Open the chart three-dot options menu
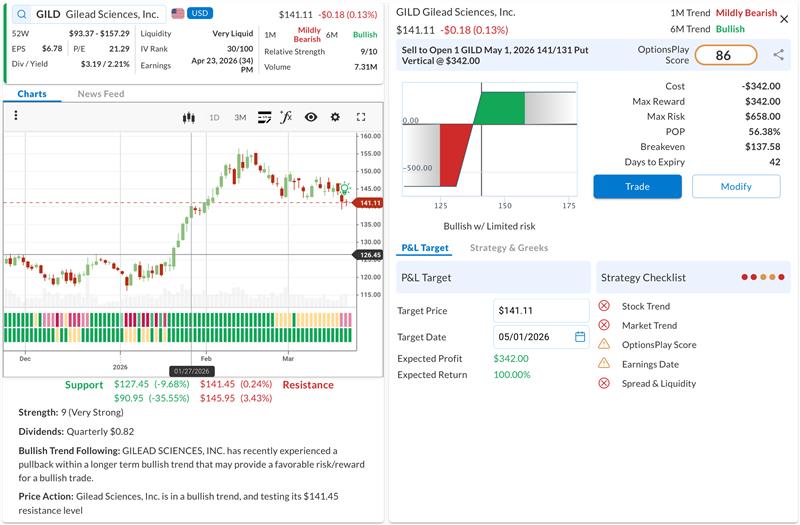Screen dimensions: 800x525 pyautogui.click(x=16, y=116)
